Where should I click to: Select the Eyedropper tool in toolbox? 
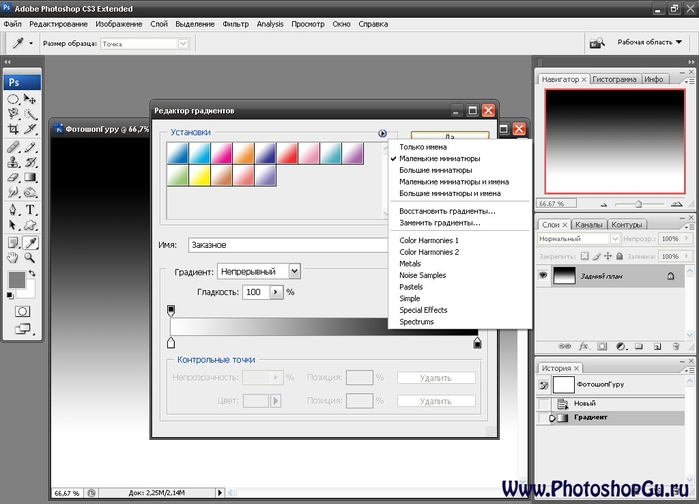click(31, 243)
